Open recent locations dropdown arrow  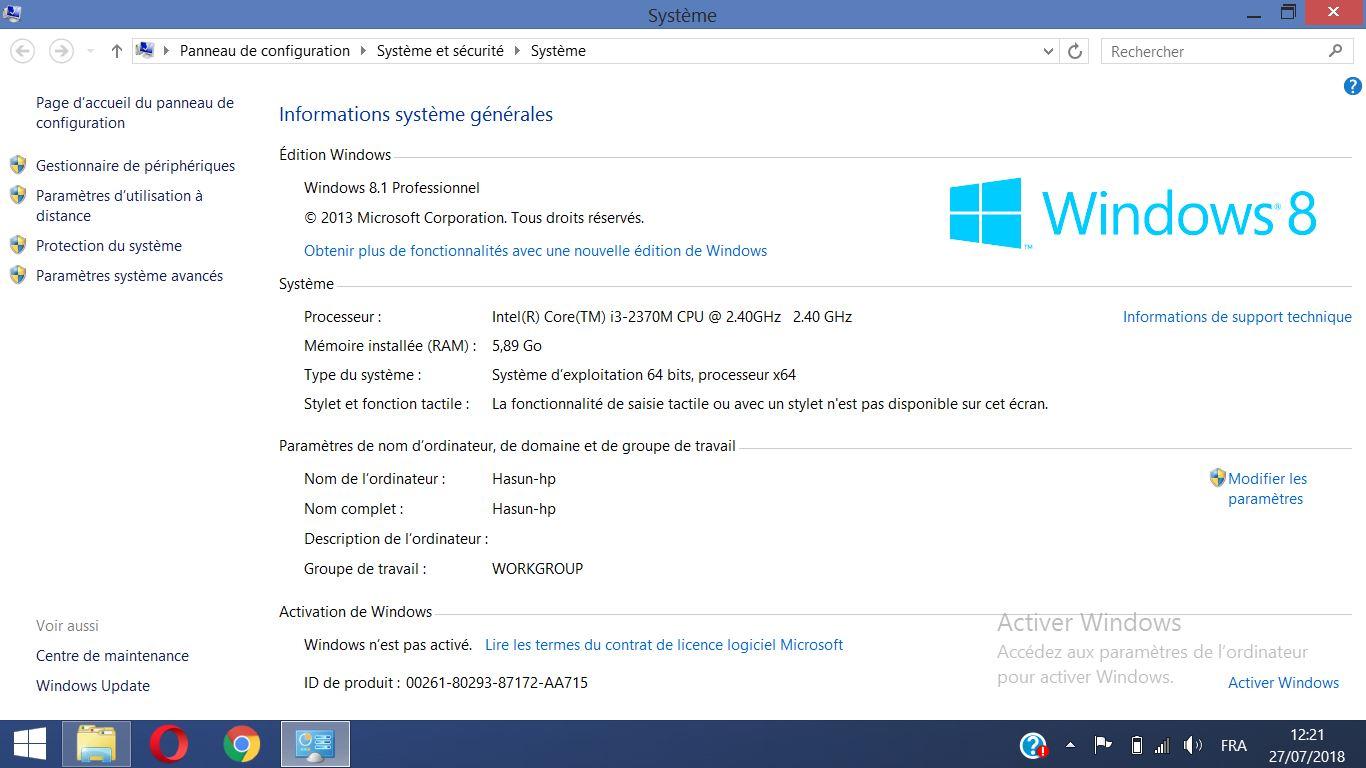point(90,51)
